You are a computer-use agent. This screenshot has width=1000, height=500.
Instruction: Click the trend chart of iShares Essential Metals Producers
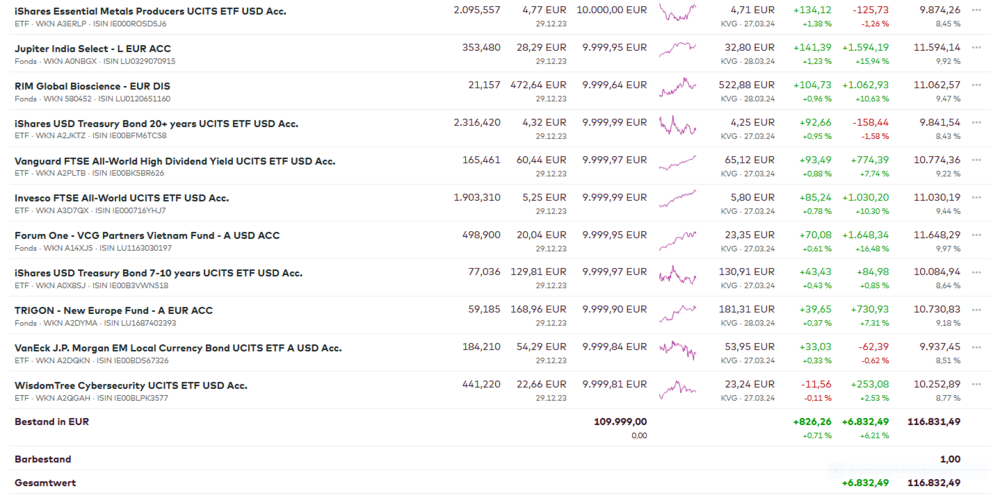(677, 12)
